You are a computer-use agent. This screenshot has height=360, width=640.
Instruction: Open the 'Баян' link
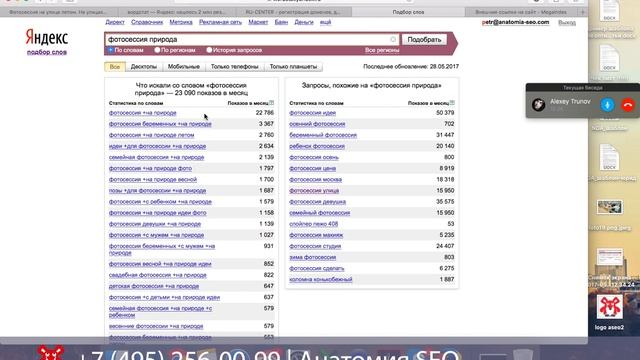click(x=281, y=22)
